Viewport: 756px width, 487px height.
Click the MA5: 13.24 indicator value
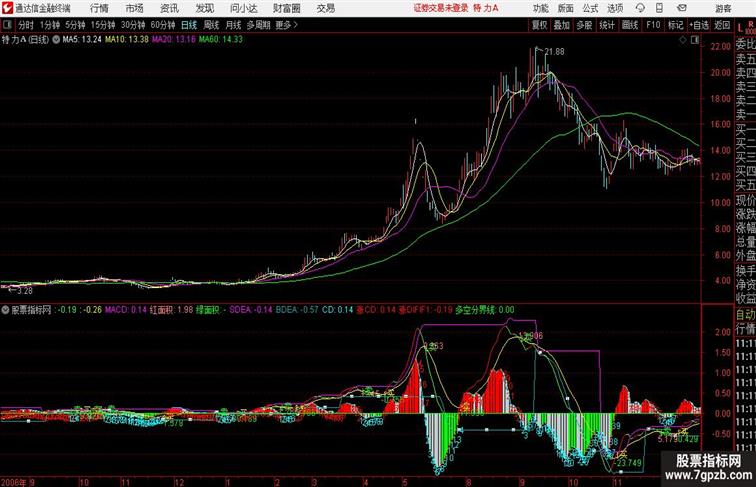(82, 40)
